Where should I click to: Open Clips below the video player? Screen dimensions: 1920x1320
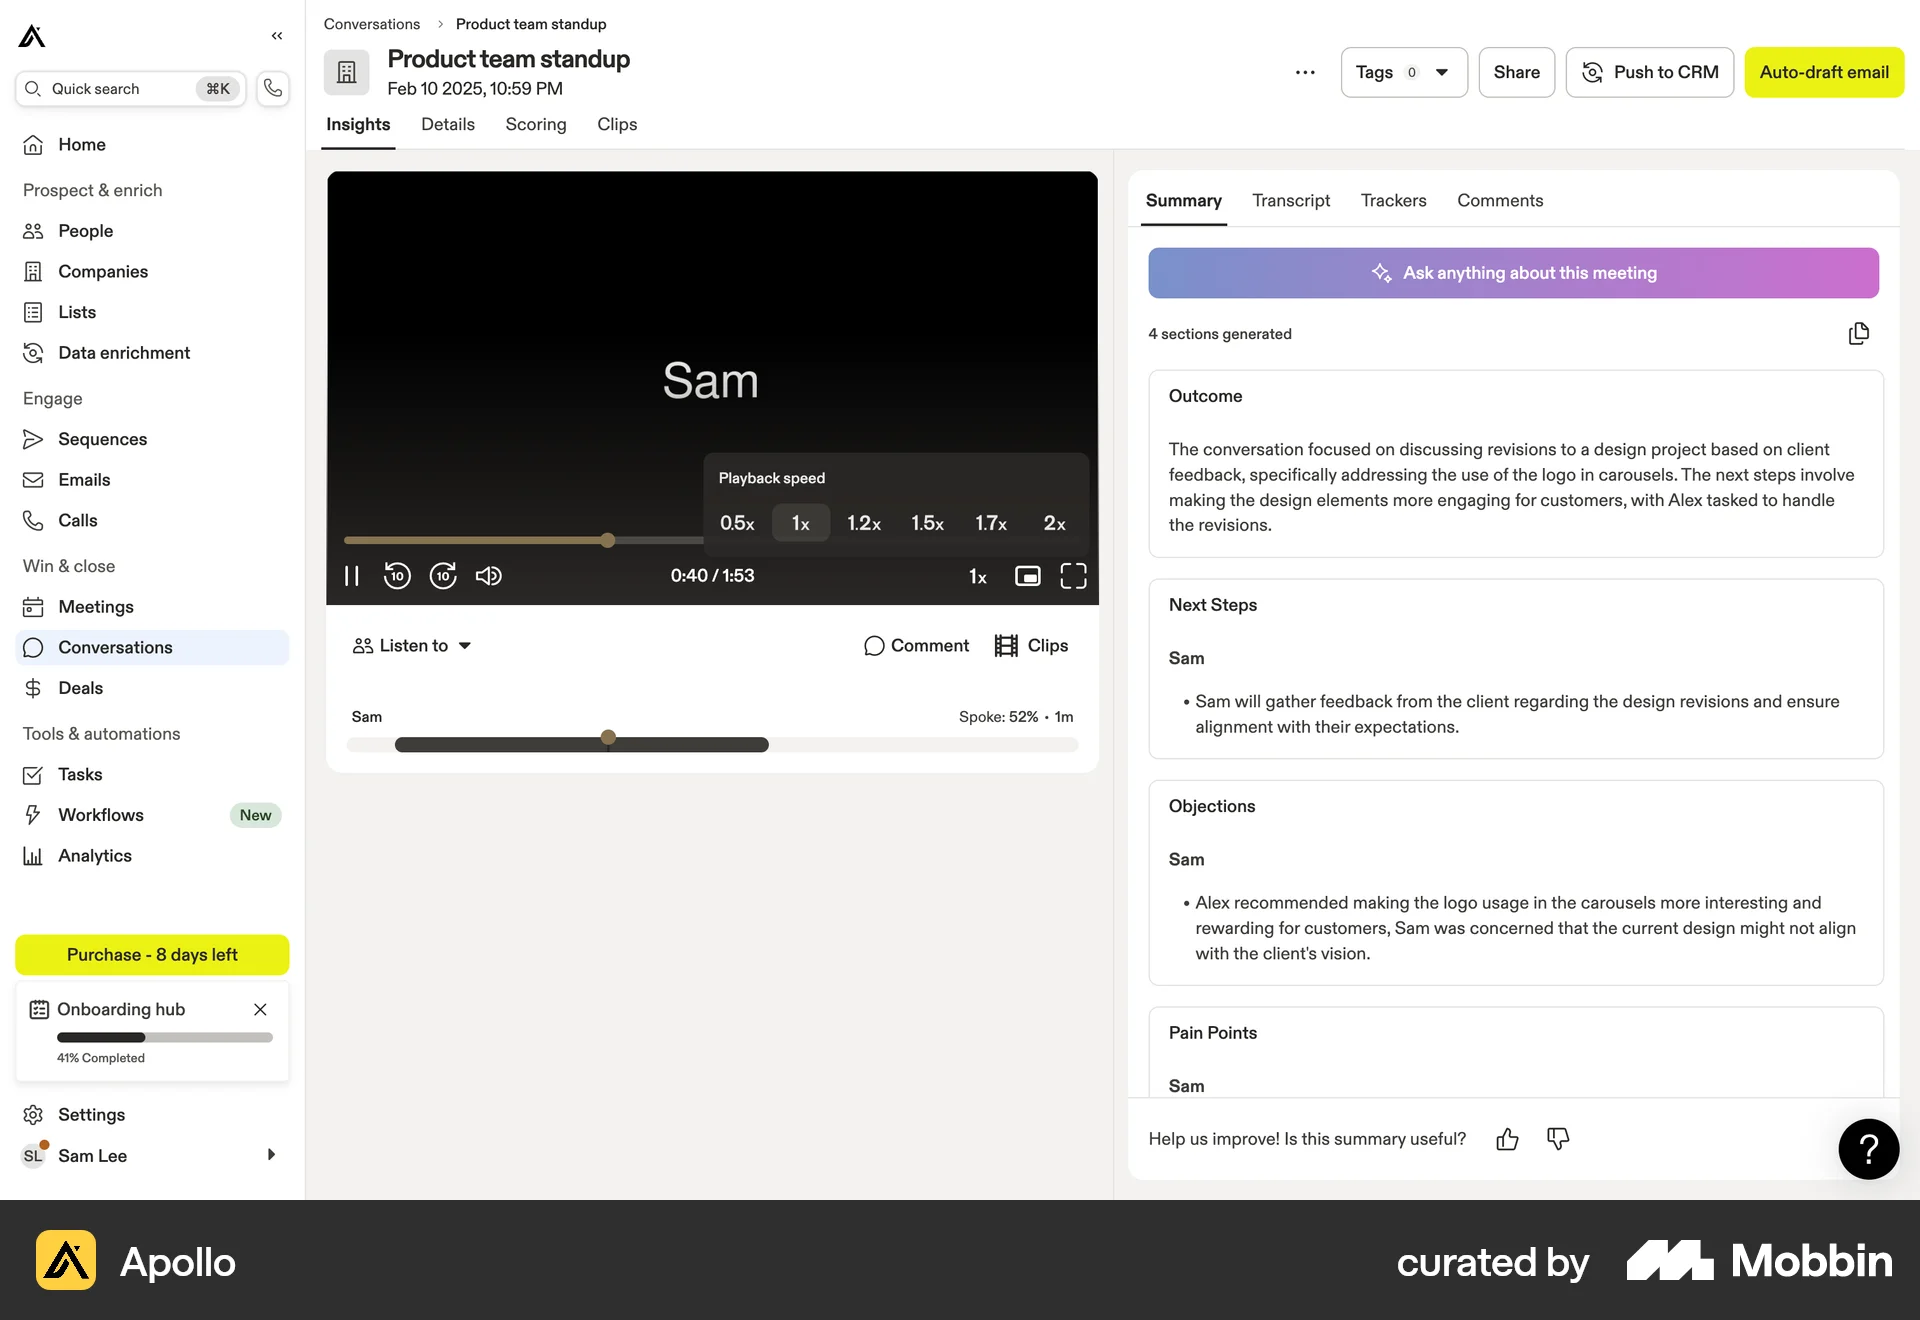pyautogui.click(x=1031, y=645)
